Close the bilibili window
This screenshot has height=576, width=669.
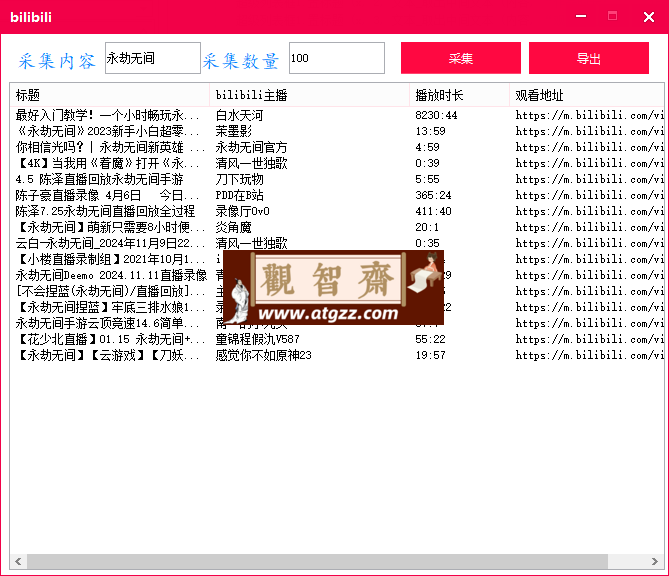(x=649, y=17)
